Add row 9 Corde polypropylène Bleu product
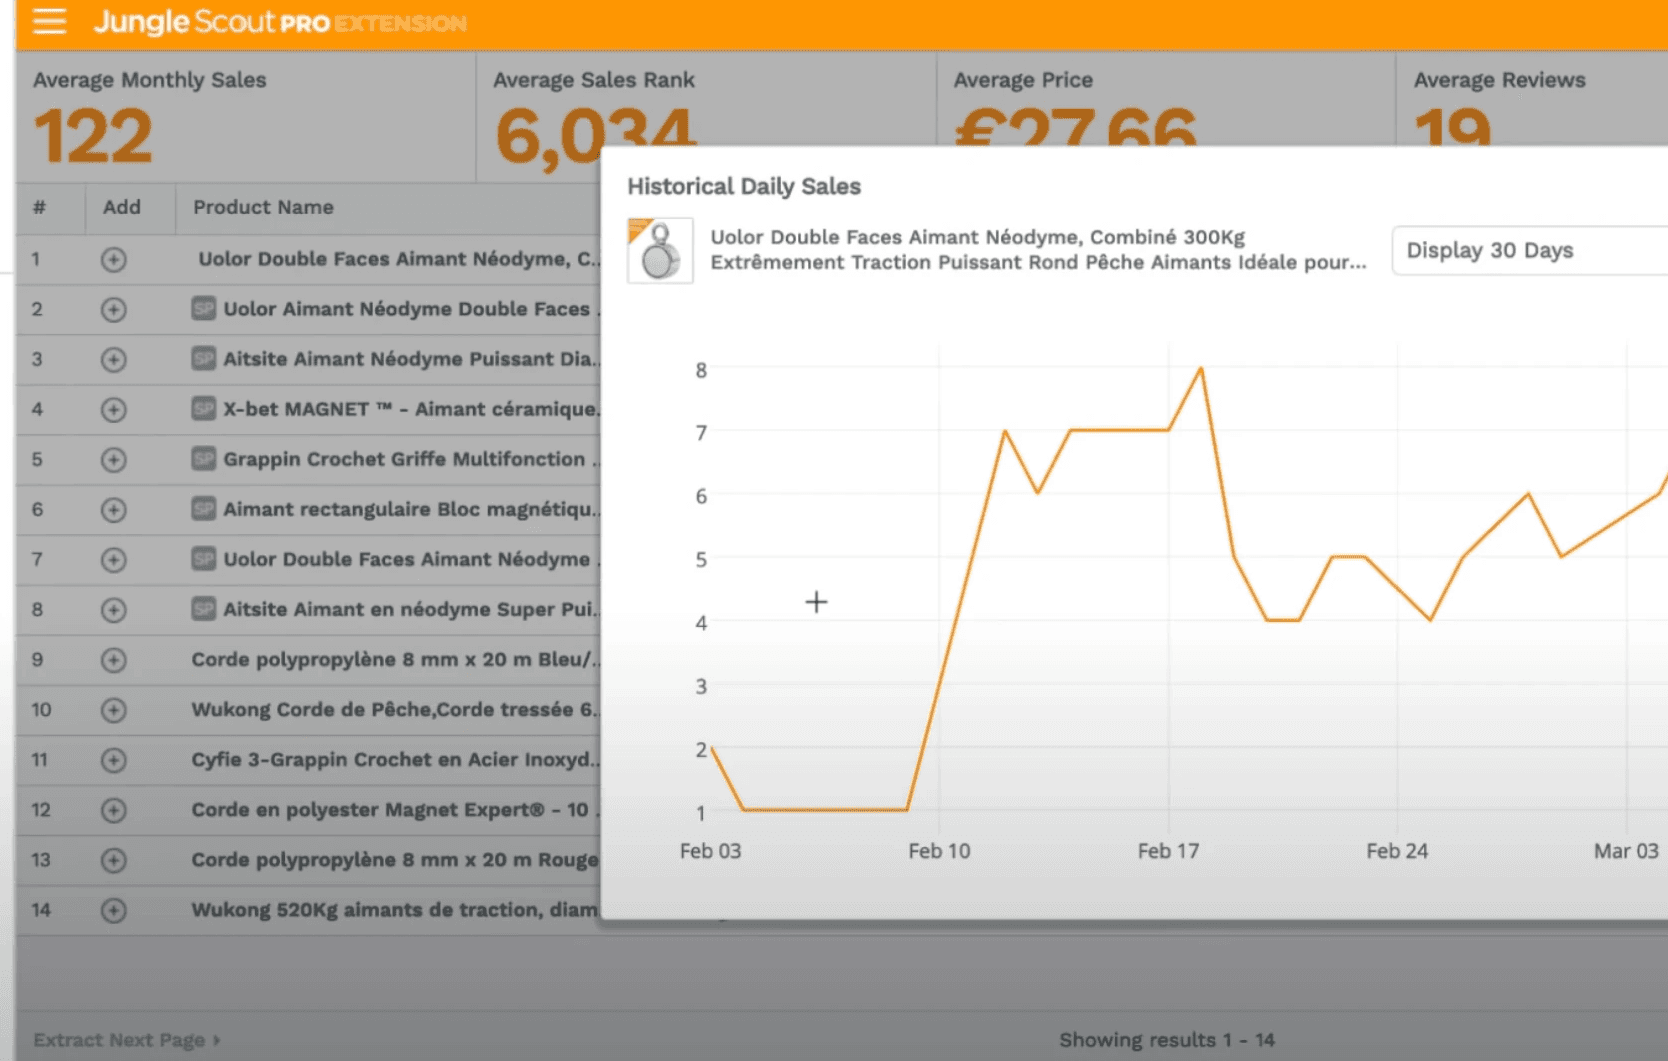This screenshot has height=1061, width=1668. 114,660
